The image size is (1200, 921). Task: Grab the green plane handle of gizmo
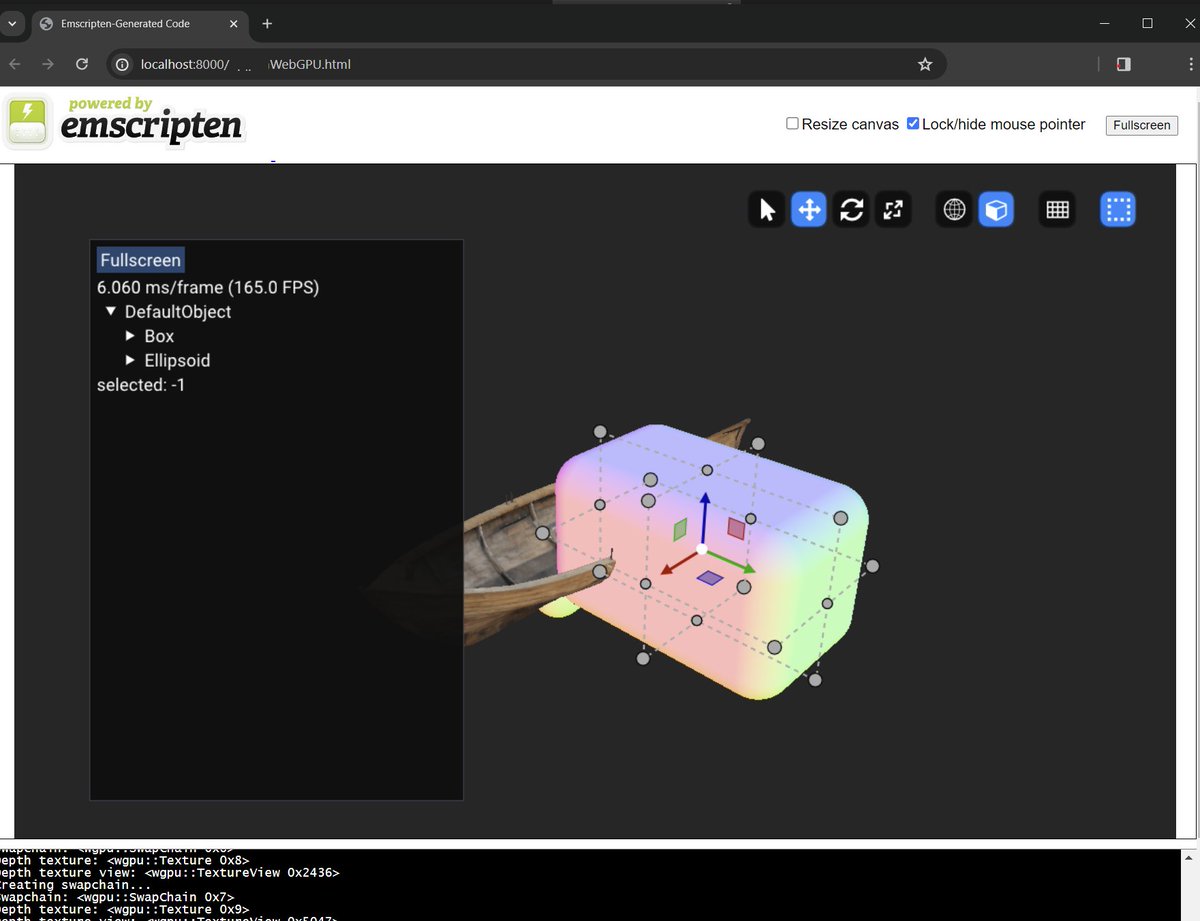click(x=680, y=530)
